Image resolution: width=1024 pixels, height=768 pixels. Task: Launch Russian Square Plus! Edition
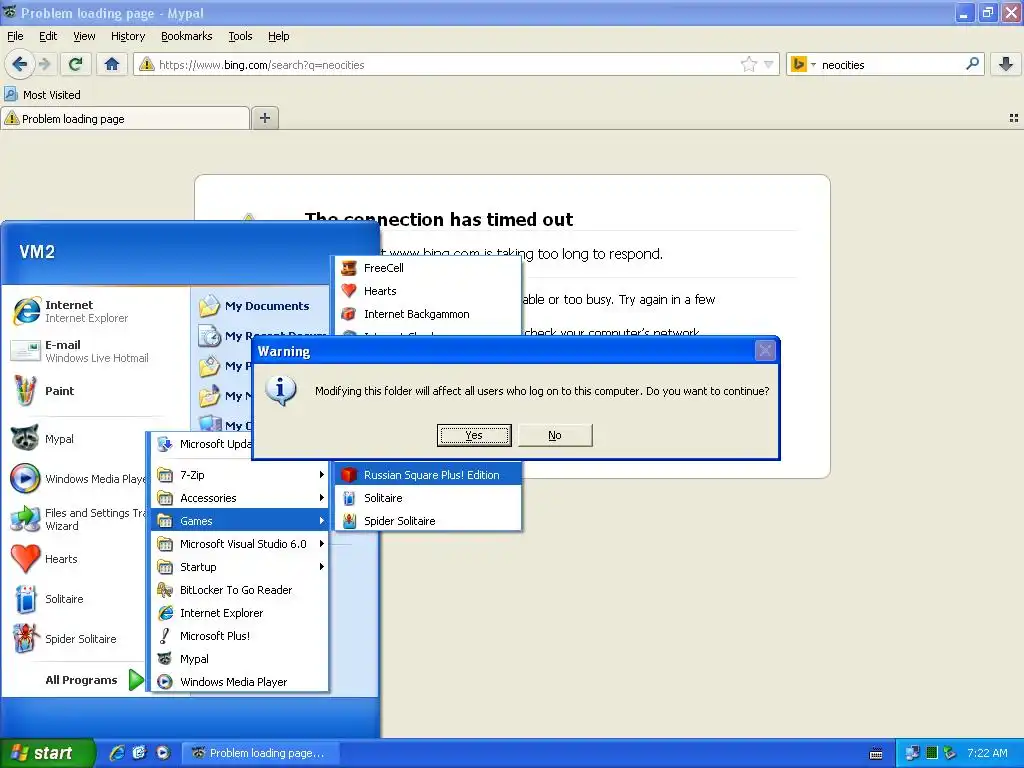(428, 475)
